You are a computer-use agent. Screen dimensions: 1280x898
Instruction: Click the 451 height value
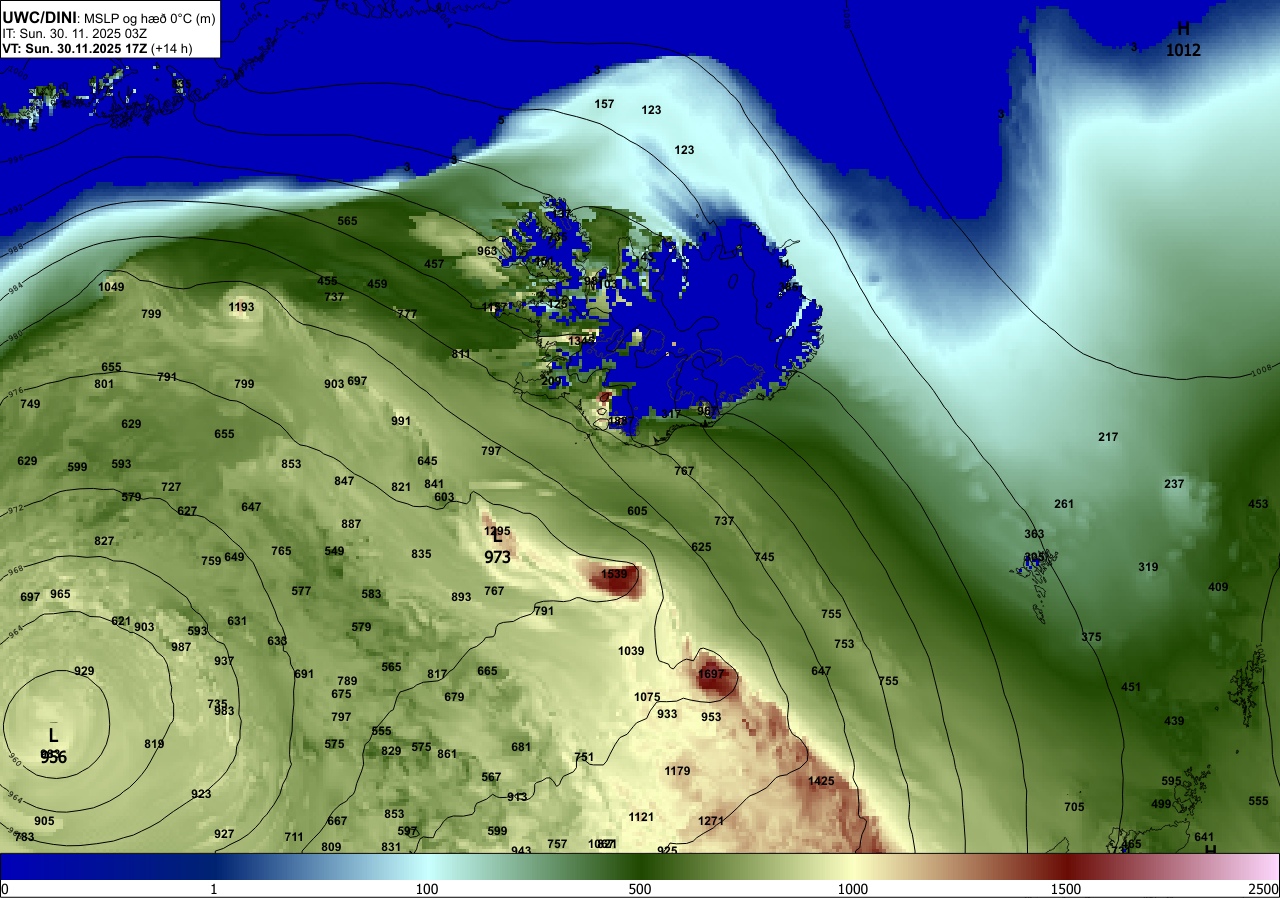click(1131, 687)
